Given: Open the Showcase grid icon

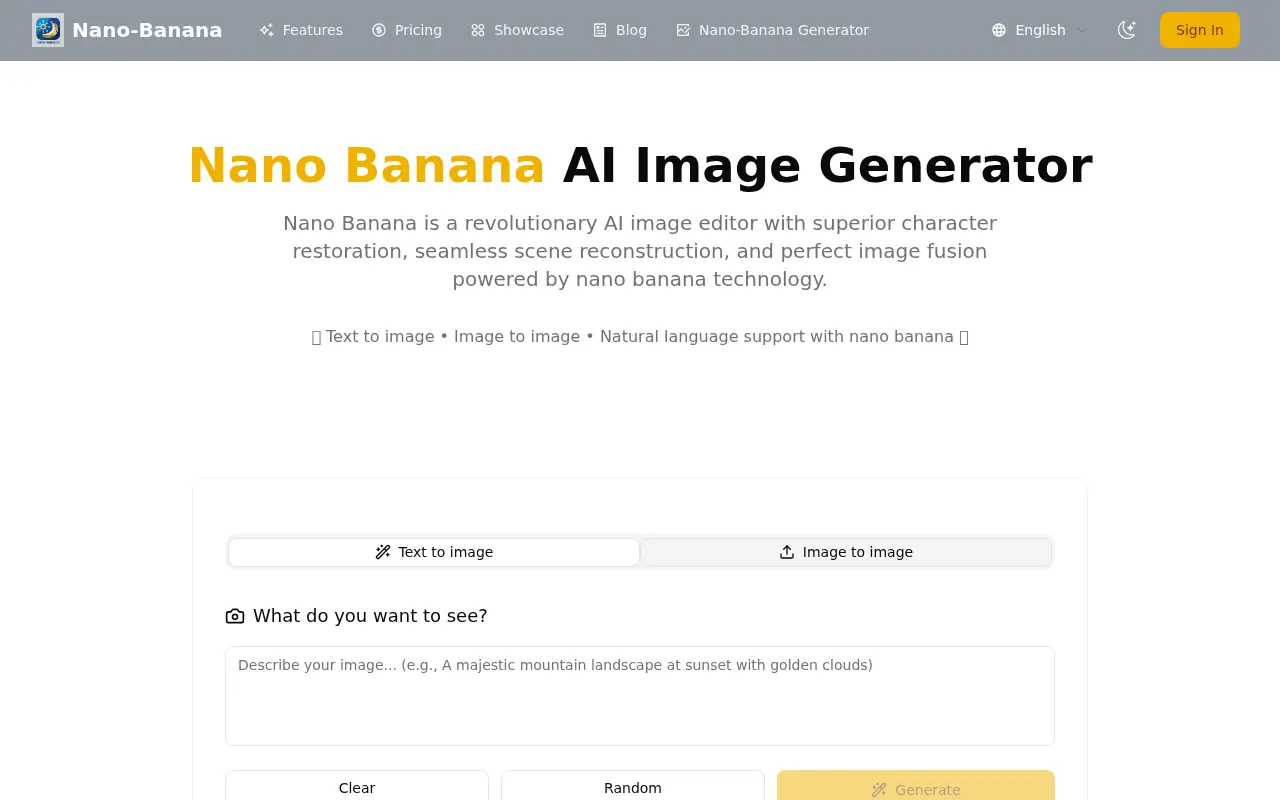Looking at the screenshot, I should point(478,30).
